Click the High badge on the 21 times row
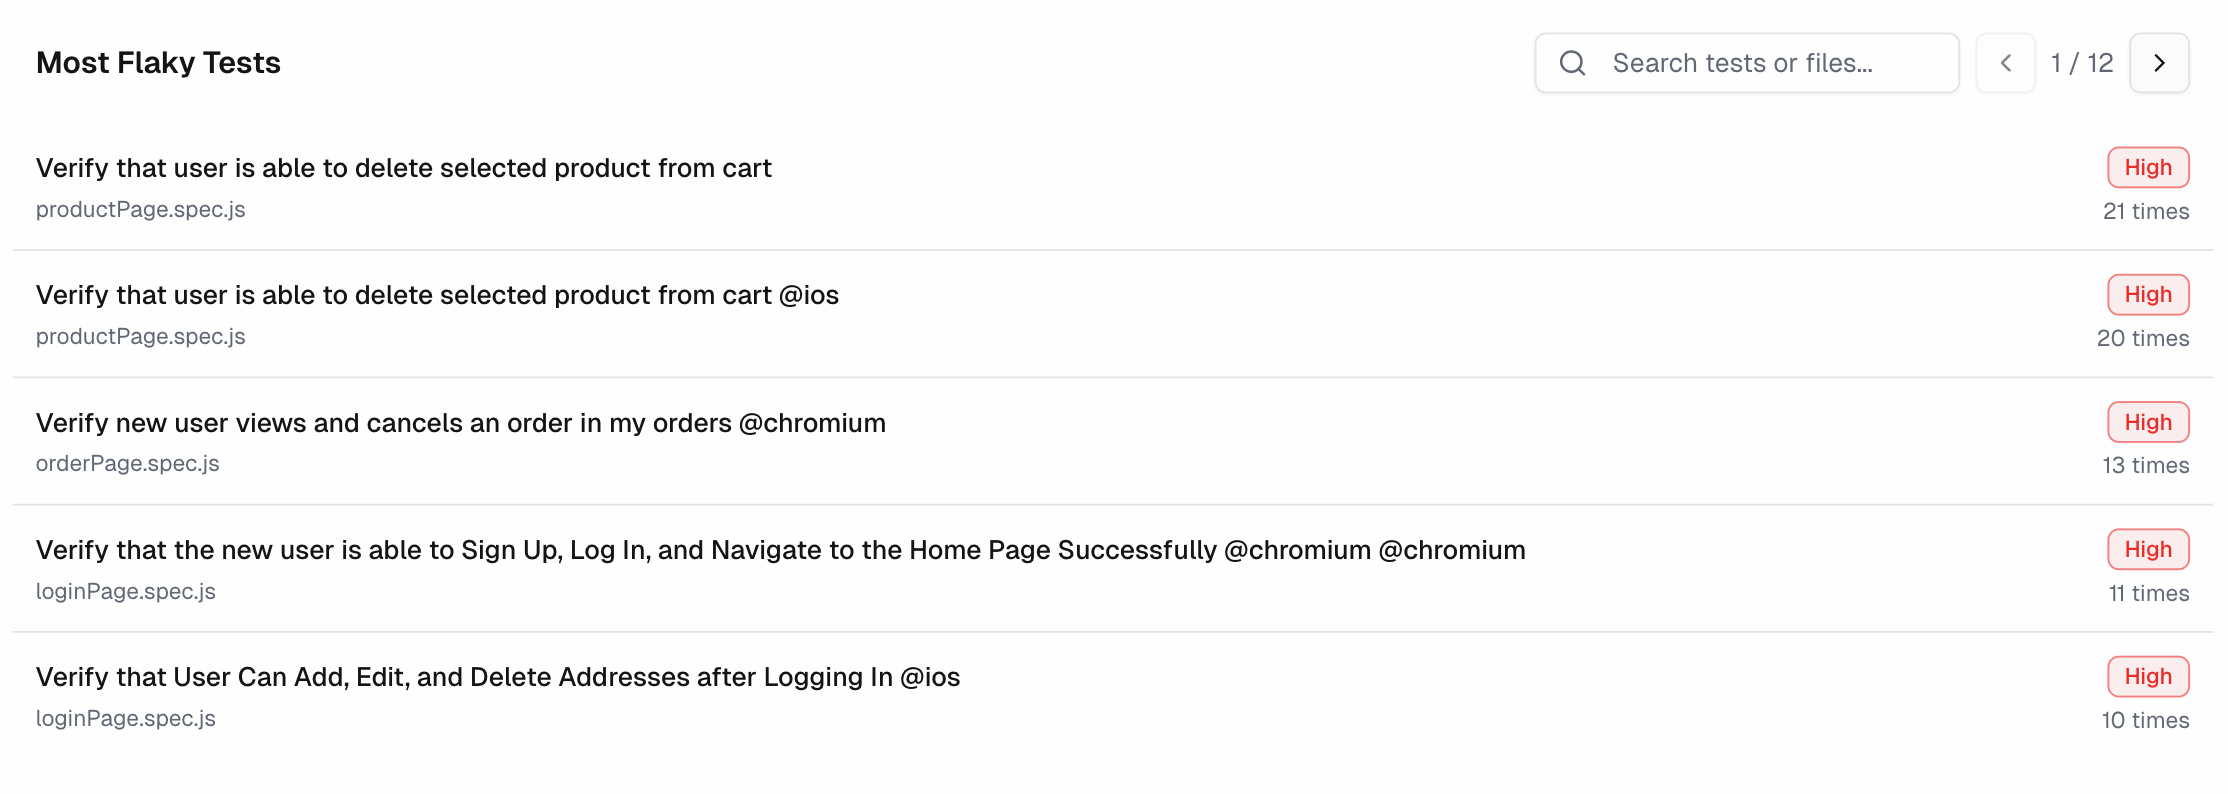2228x794 pixels. coord(2148,168)
